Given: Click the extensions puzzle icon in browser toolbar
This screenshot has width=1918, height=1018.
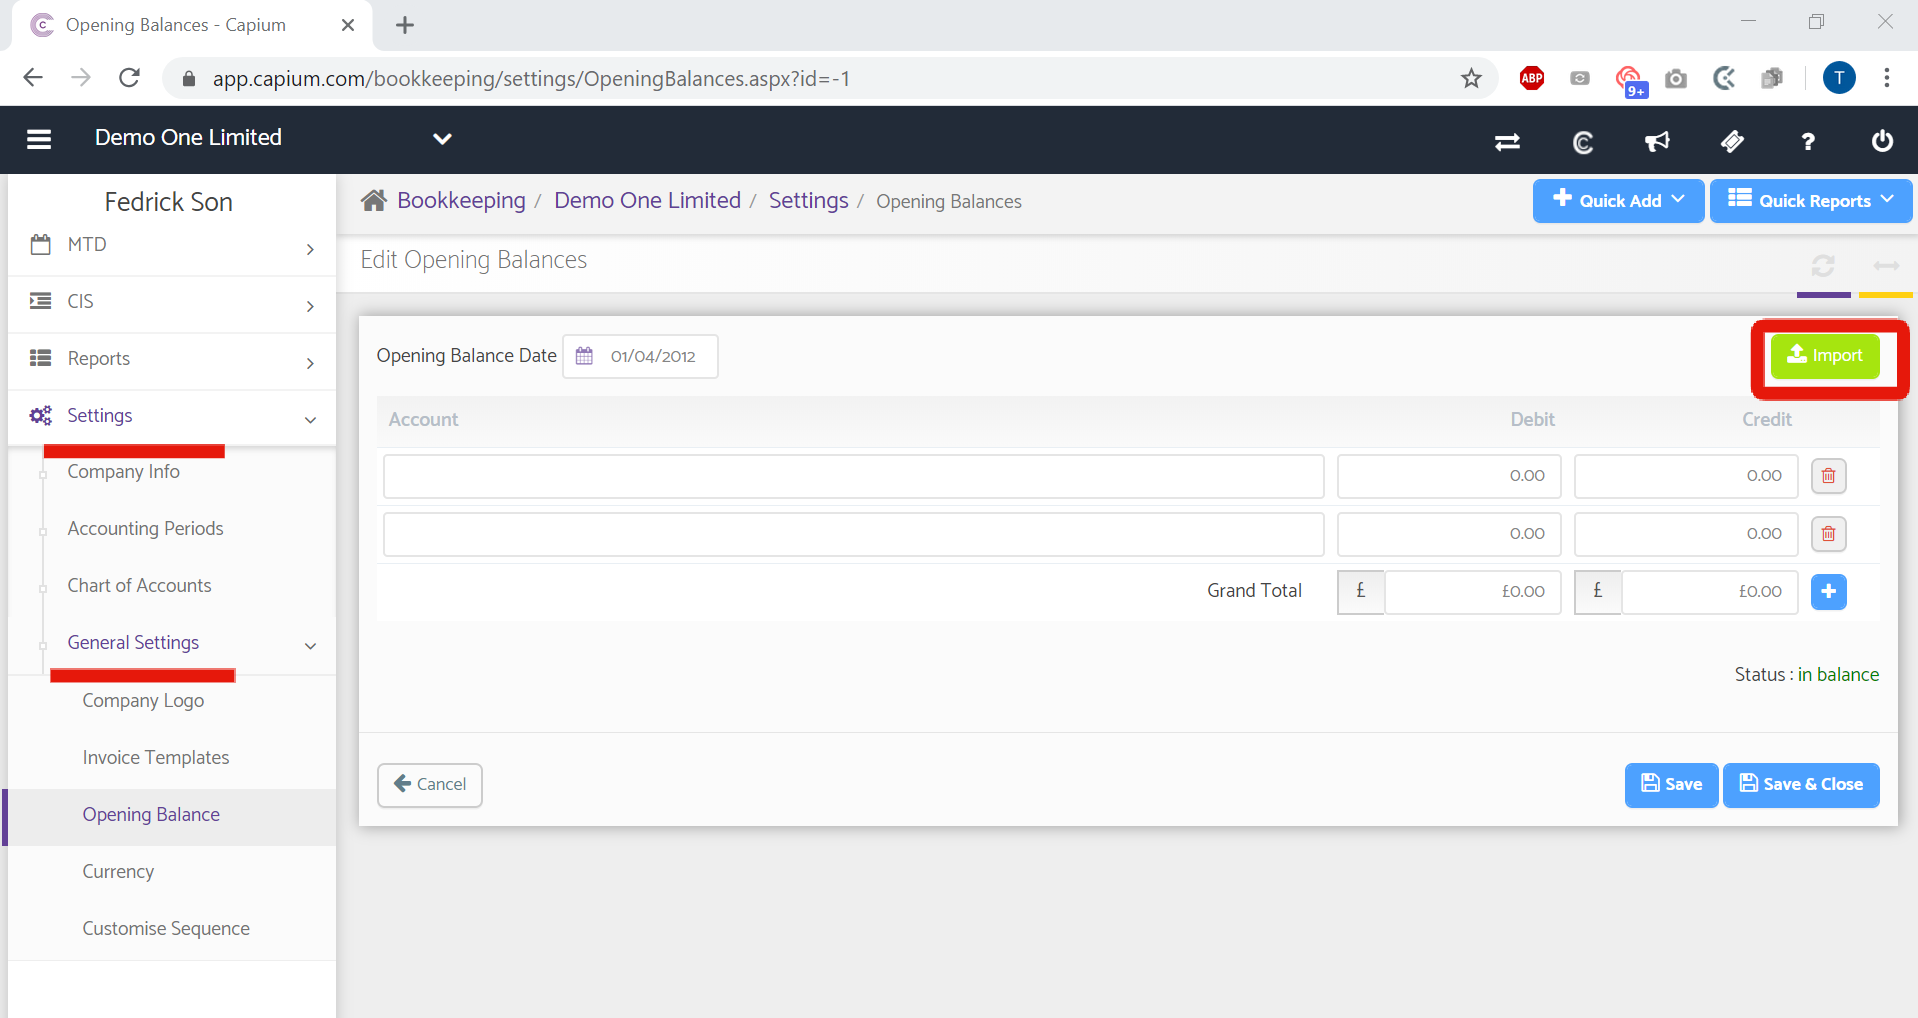Looking at the screenshot, I should point(1772,78).
